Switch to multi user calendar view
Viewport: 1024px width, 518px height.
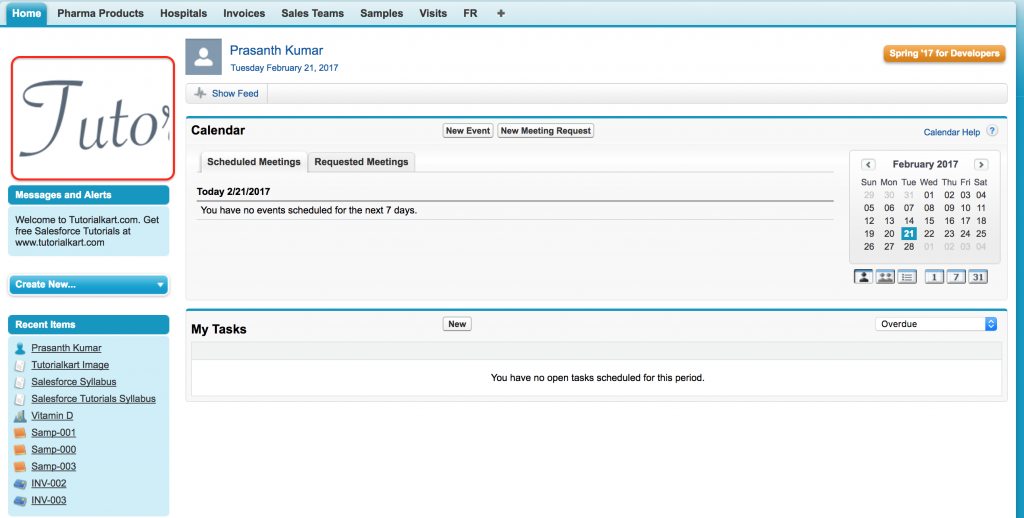coord(885,277)
